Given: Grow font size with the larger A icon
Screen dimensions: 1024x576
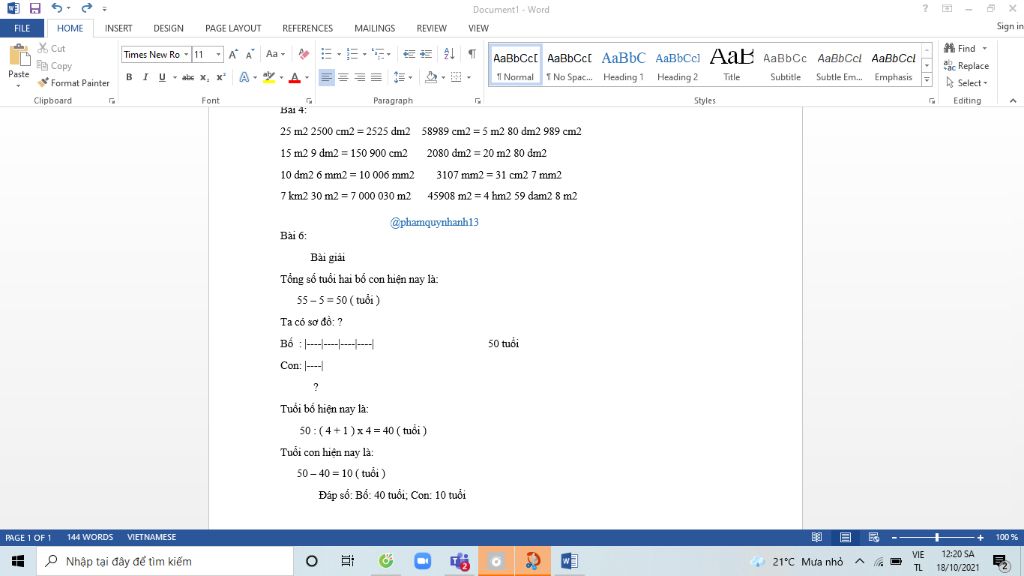Looking at the screenshot, I should (x=233, y=54).
